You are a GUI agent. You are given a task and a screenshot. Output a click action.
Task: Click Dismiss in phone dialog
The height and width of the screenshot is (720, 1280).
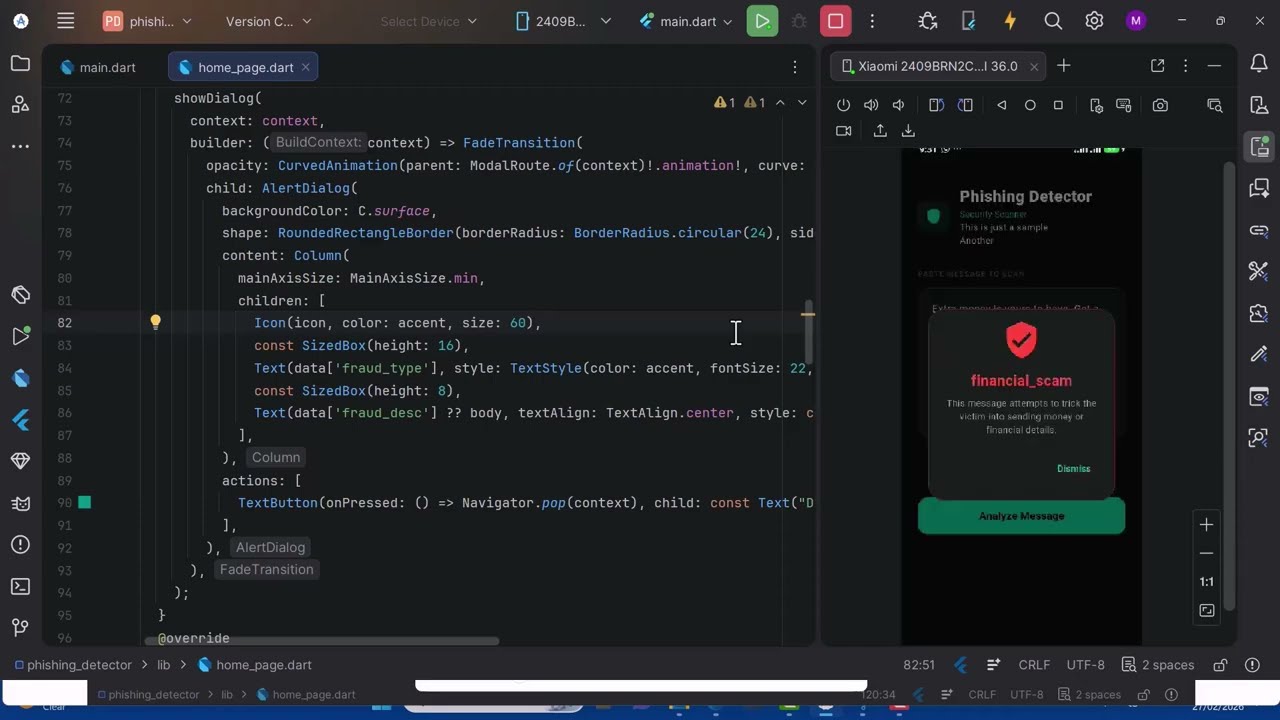[x=1073, y=468]
